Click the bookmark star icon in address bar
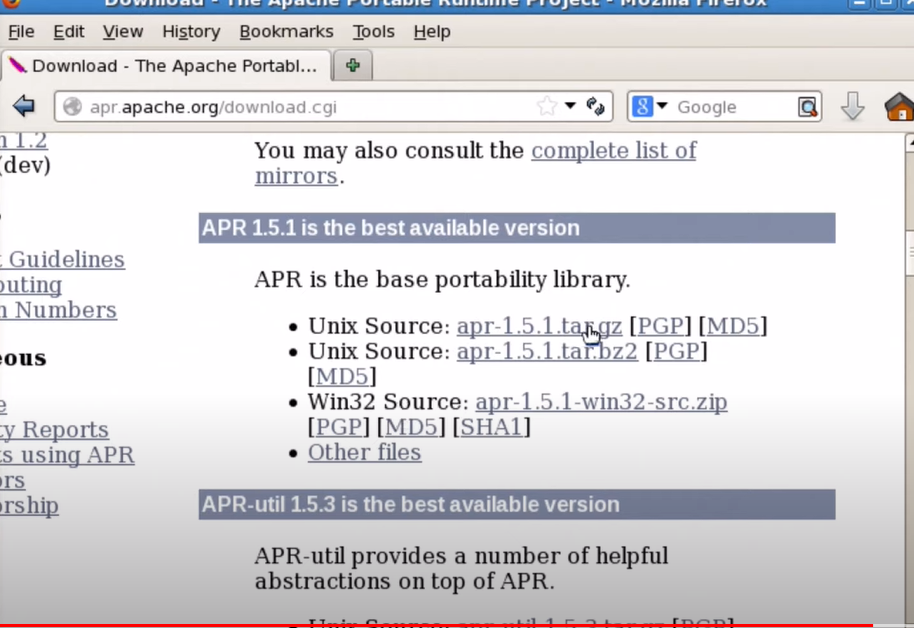 (x=547, y=106)
